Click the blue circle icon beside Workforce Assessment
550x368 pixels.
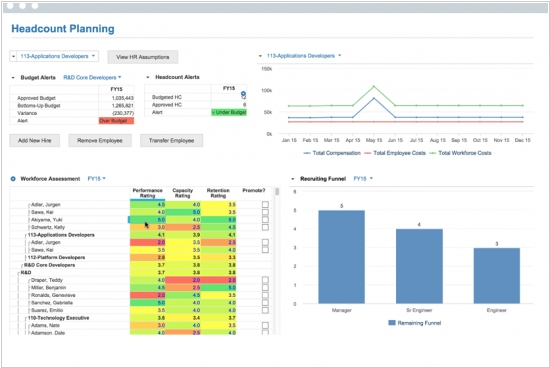point(13,179)
